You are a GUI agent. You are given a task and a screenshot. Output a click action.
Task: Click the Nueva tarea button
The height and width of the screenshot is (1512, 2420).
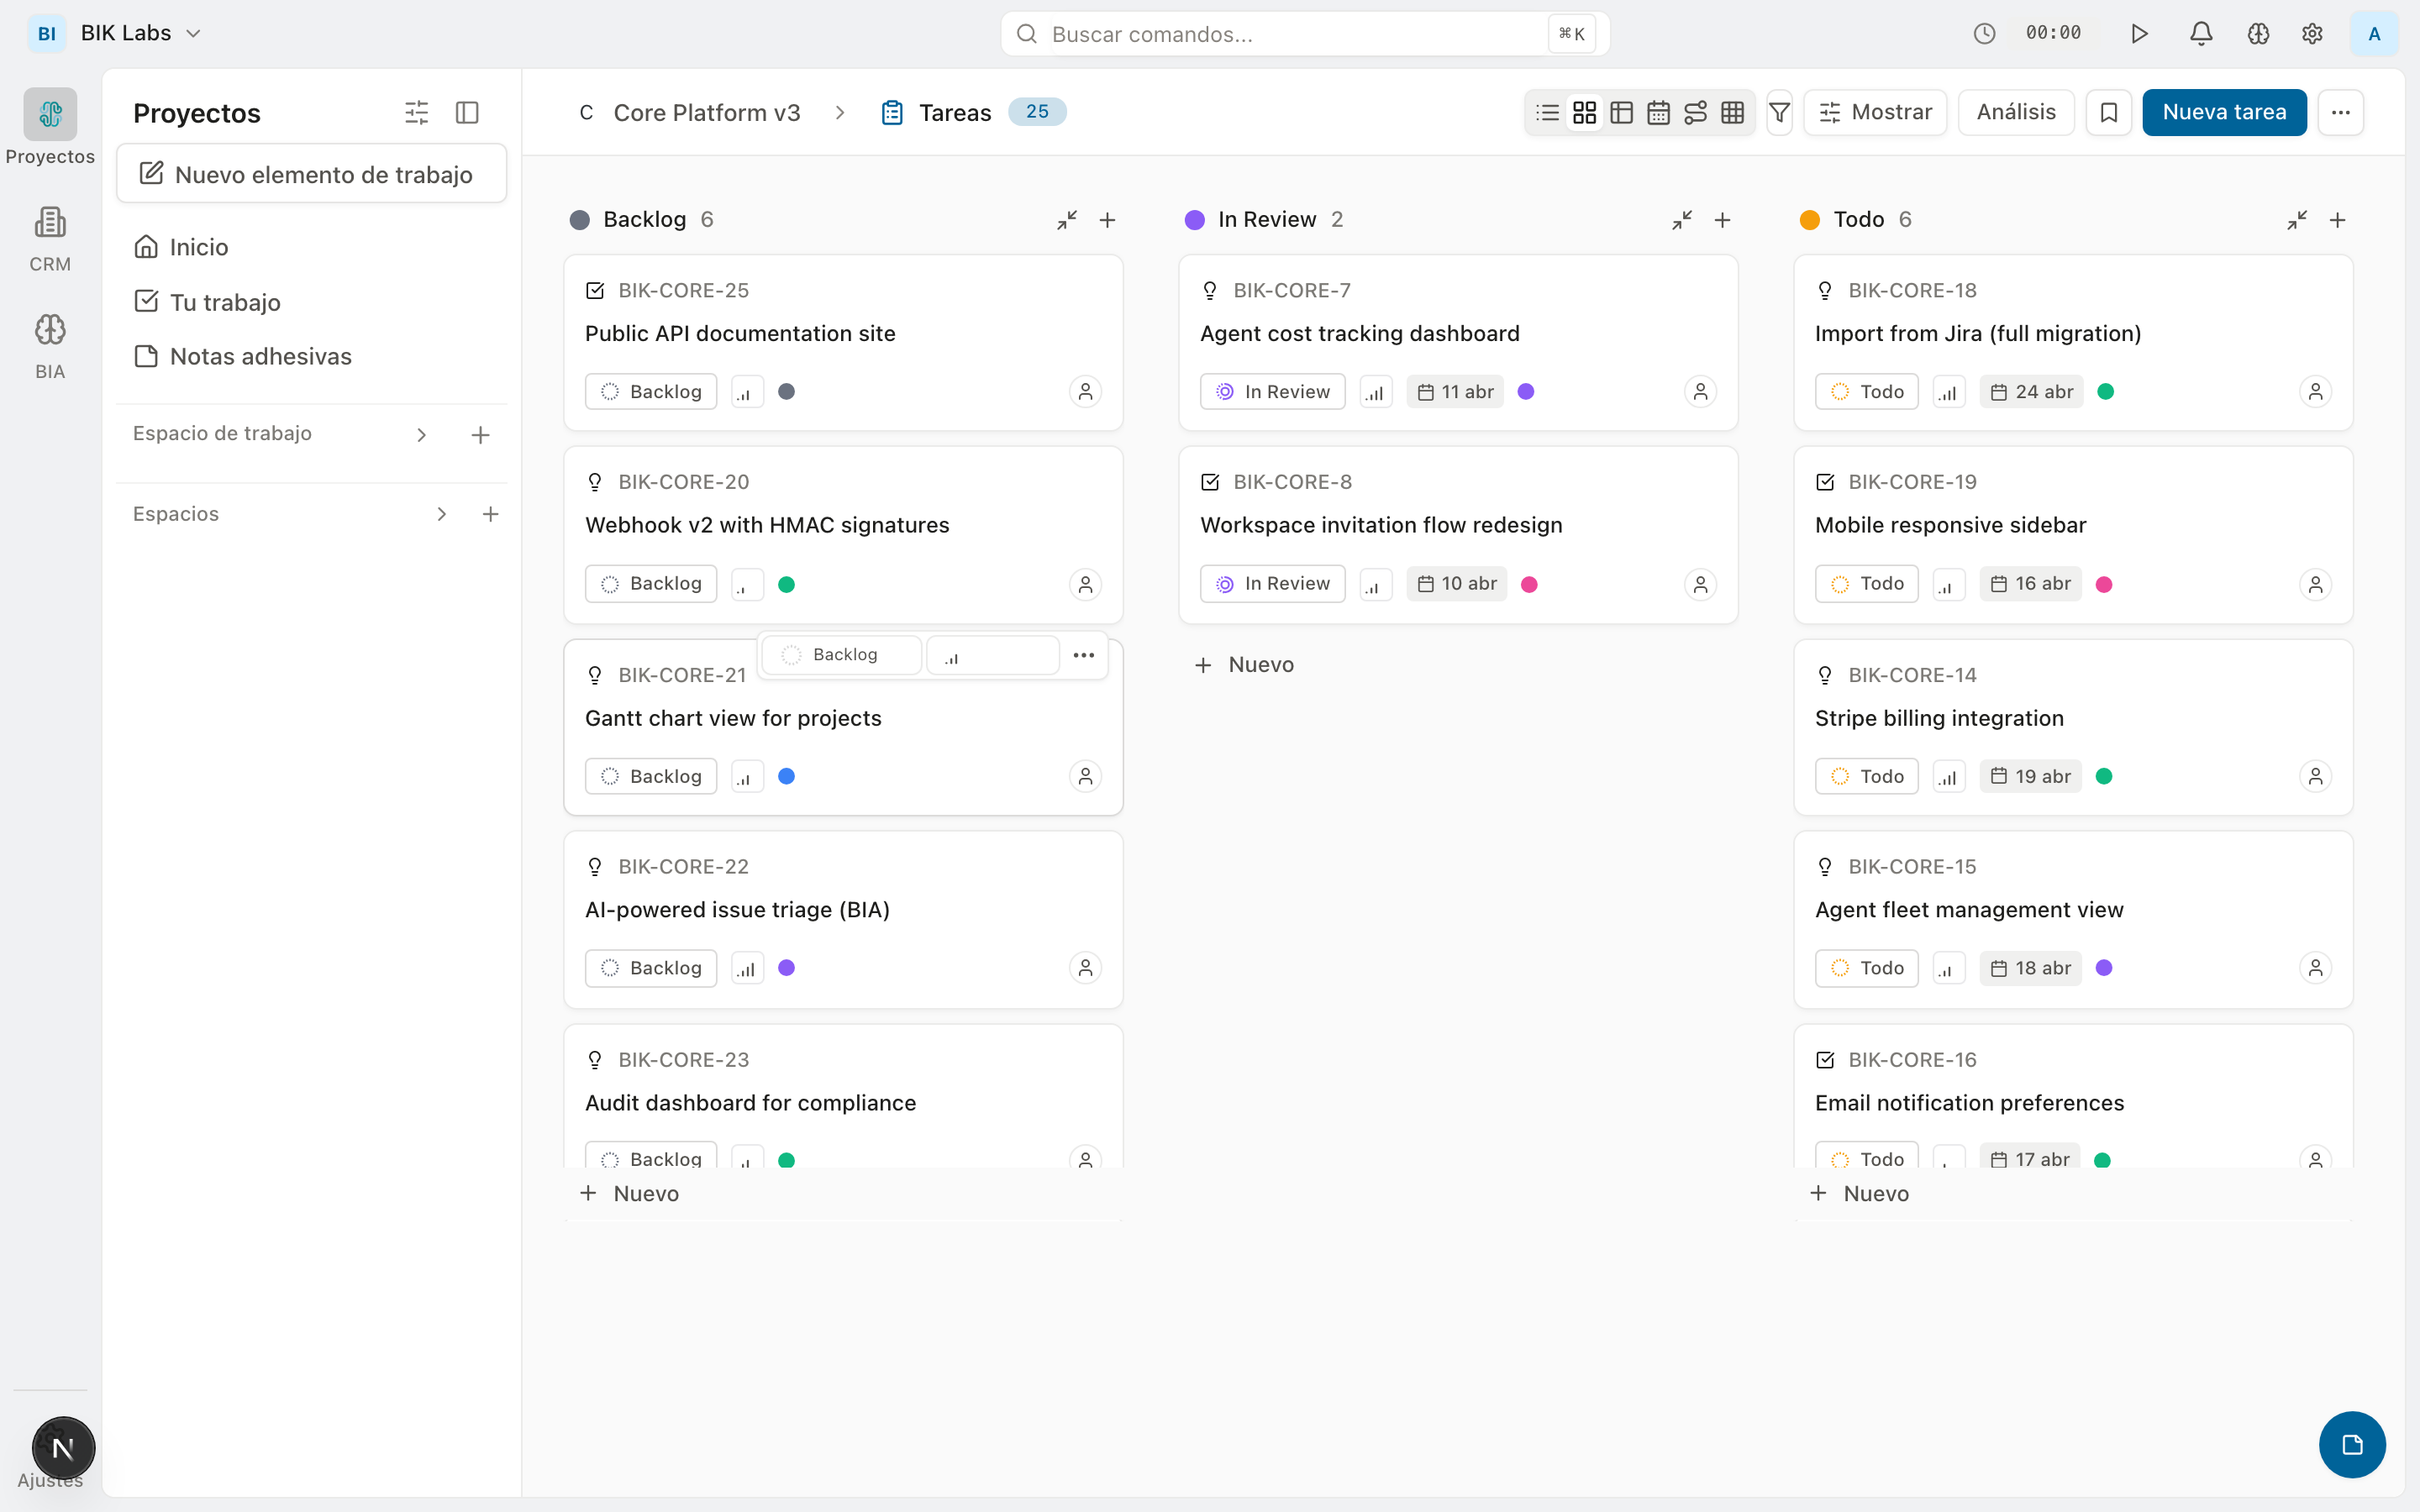click(x=2223, y=112)
